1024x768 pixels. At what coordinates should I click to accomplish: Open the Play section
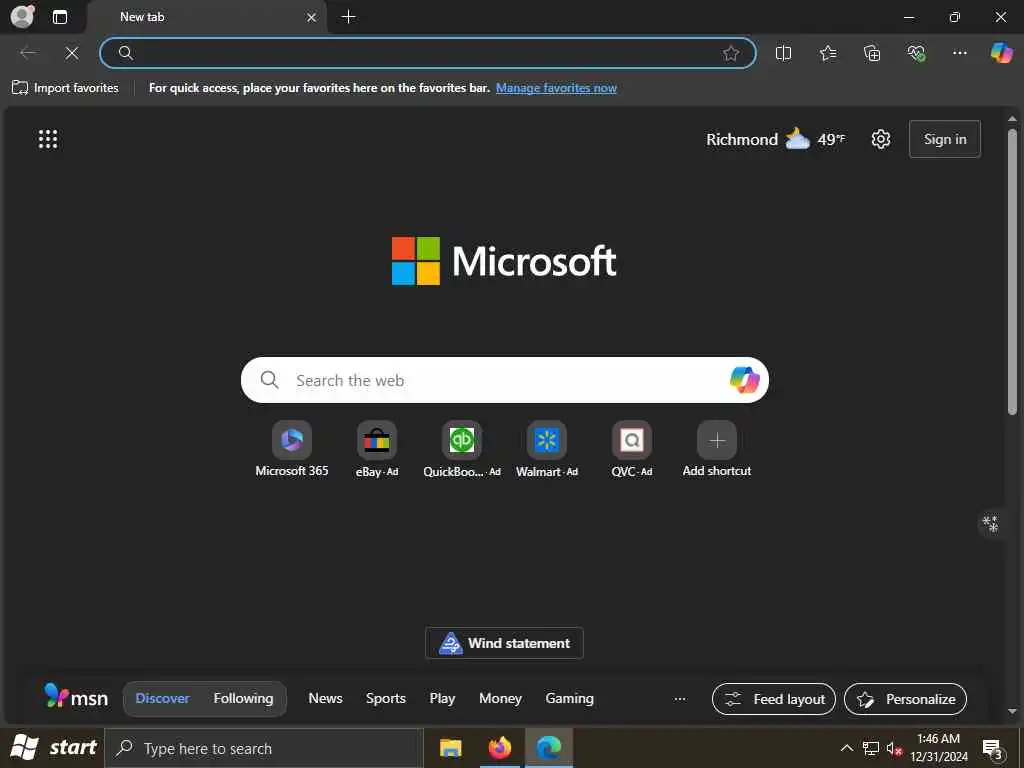click(442, 698)
